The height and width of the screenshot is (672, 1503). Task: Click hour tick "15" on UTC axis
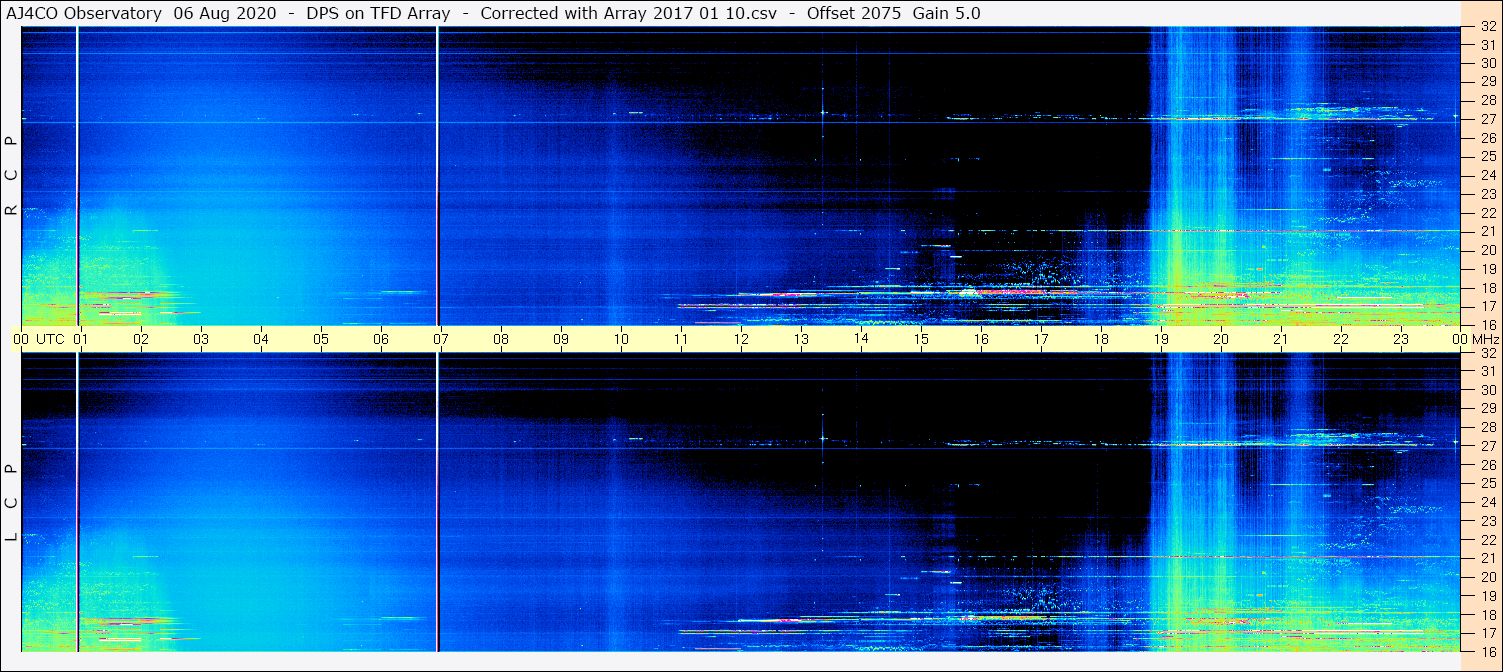pyautogui.click(x=921, y=339)
